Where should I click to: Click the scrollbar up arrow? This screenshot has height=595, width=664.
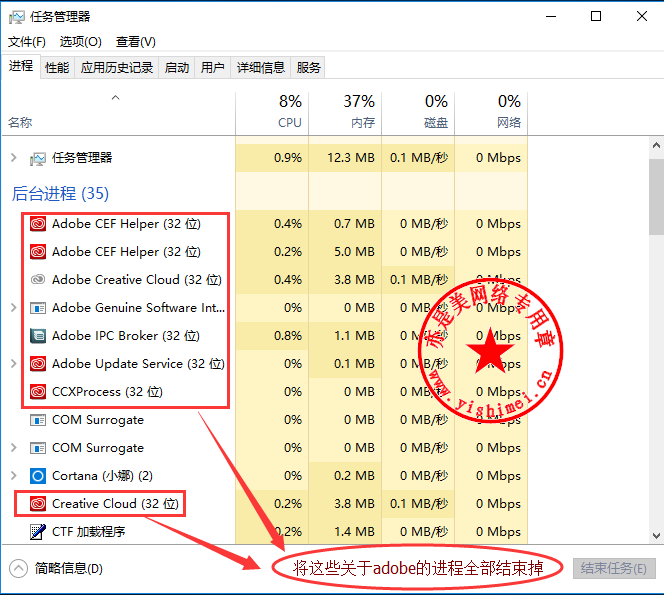(656, 146)
